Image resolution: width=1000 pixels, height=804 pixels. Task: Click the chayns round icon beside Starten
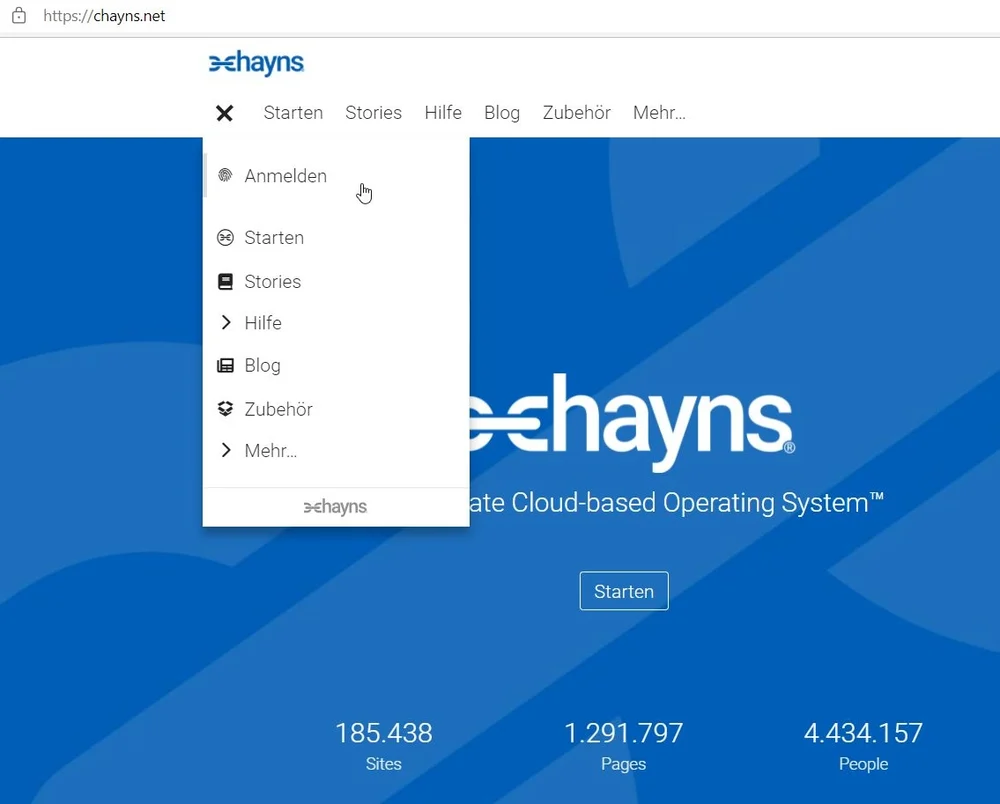click(225, 238)
